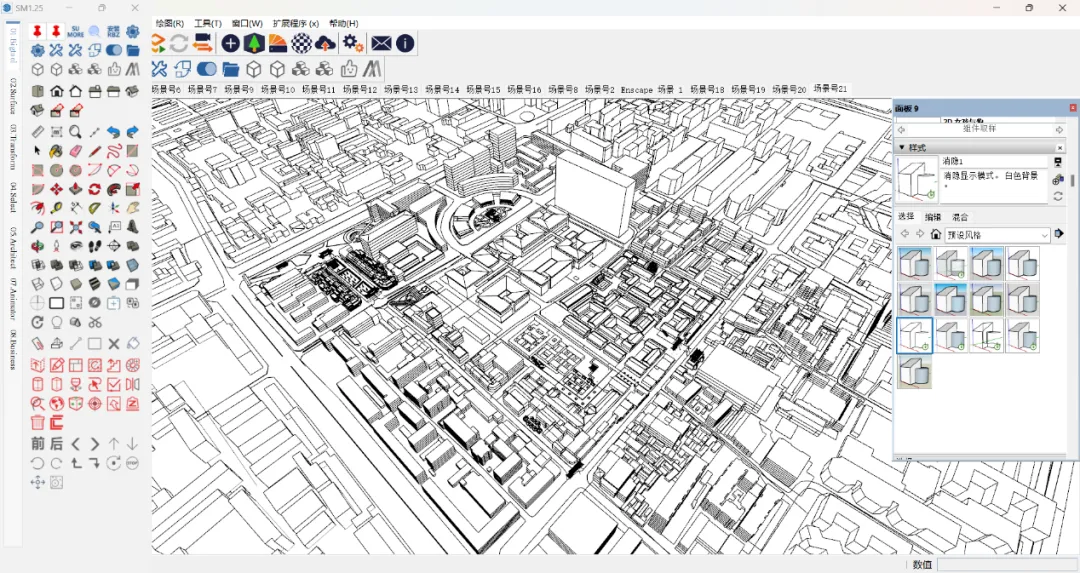Select the black arrow Select tool
This screenshot has width=1080, height=573.
tap(37, 151)
